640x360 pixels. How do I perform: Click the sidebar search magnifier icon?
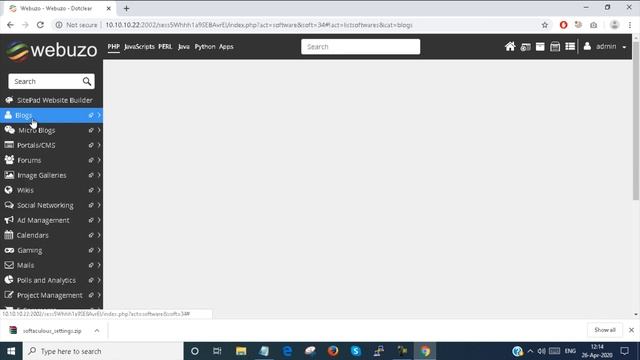tap(87, 81)
